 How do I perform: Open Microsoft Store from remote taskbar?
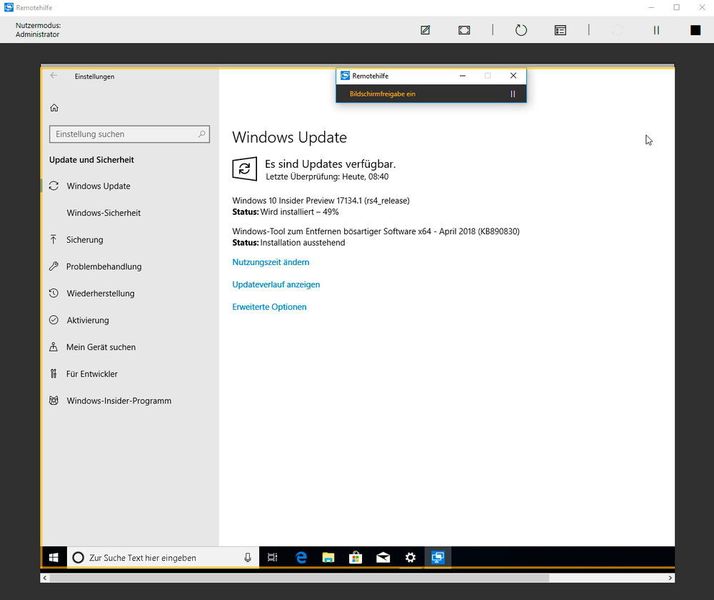point(356,557)
